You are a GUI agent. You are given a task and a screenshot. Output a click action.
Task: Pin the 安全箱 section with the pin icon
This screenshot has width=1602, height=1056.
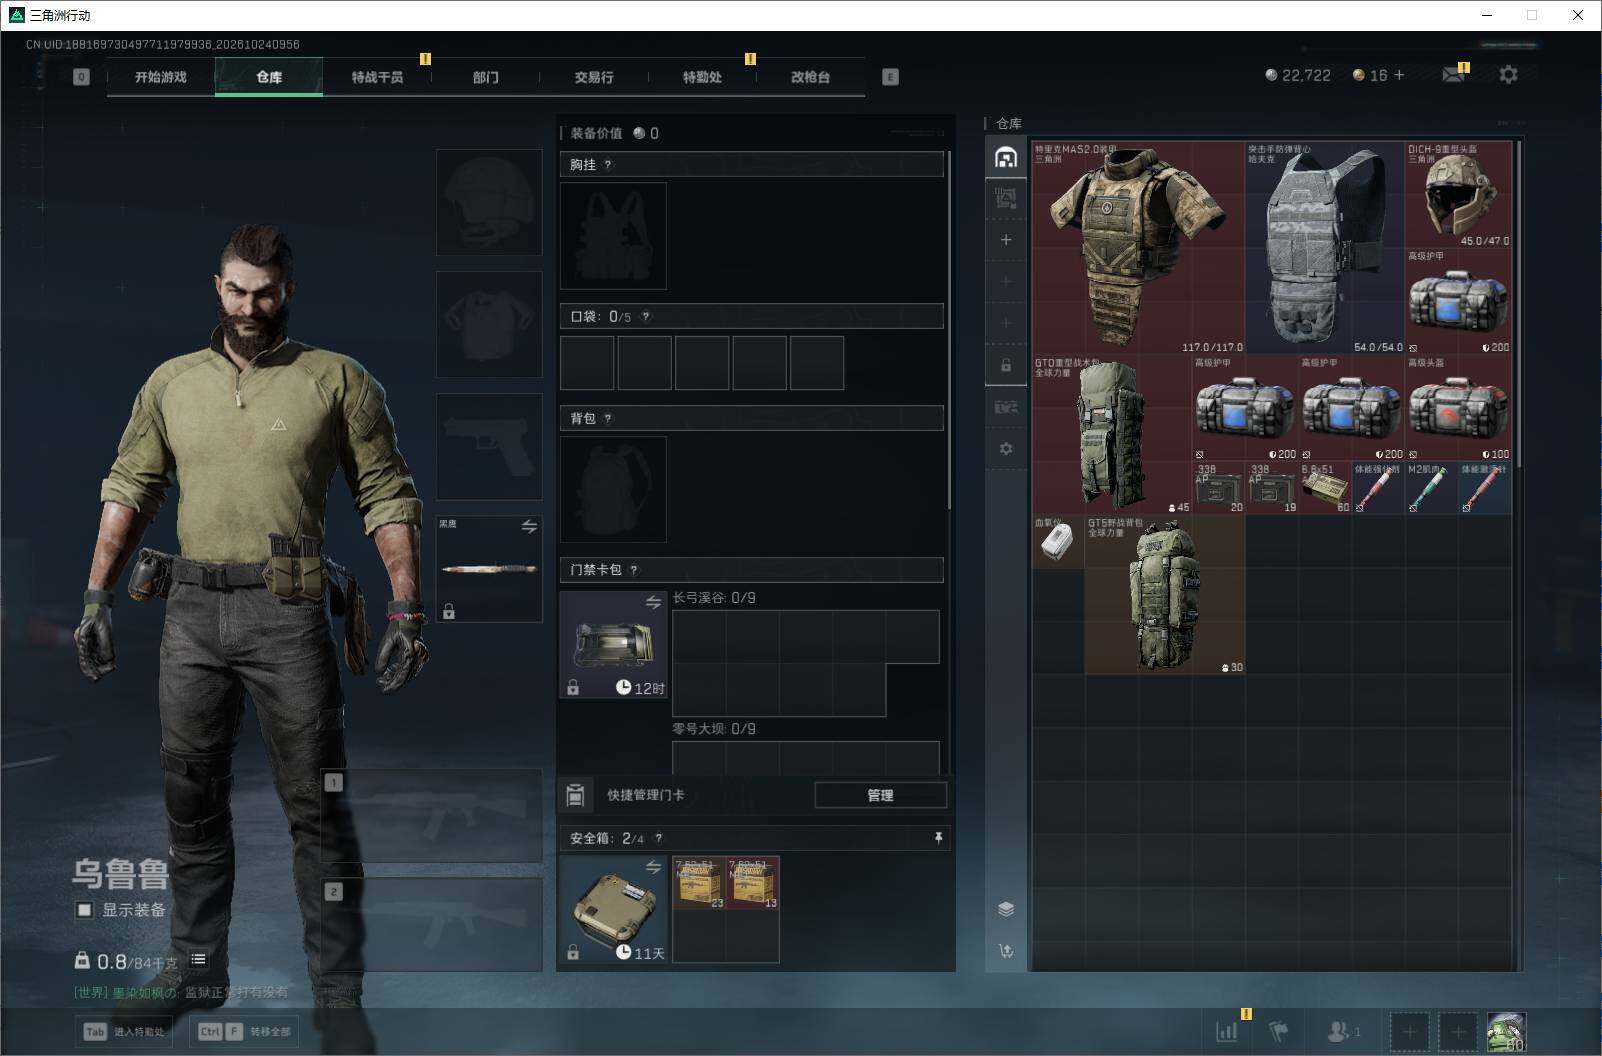pos(938,838)
